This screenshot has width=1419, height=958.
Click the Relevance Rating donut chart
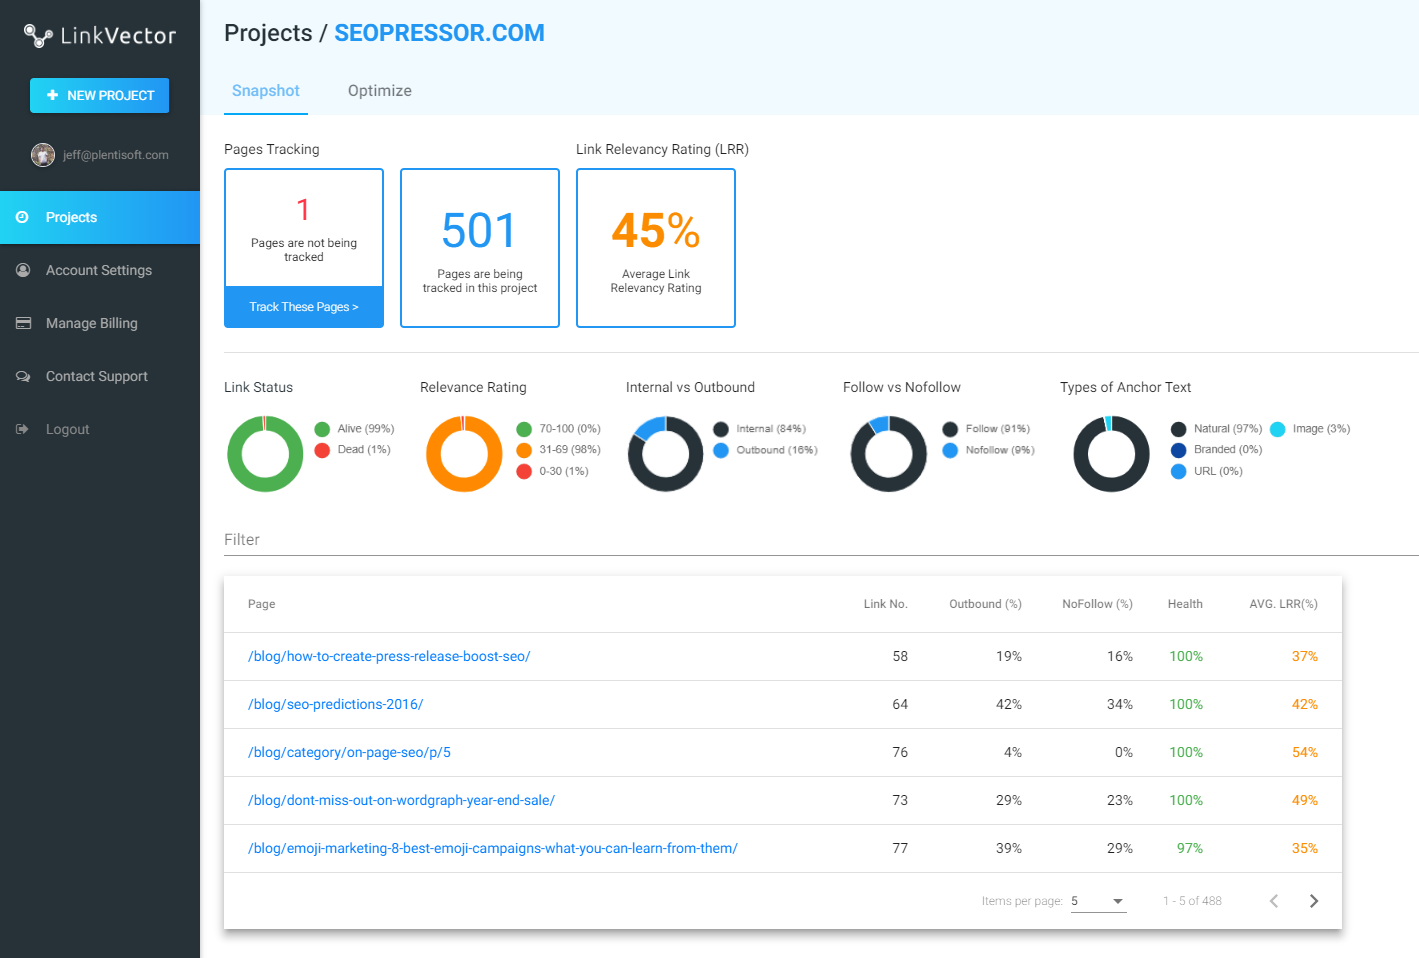click(464, 454)
